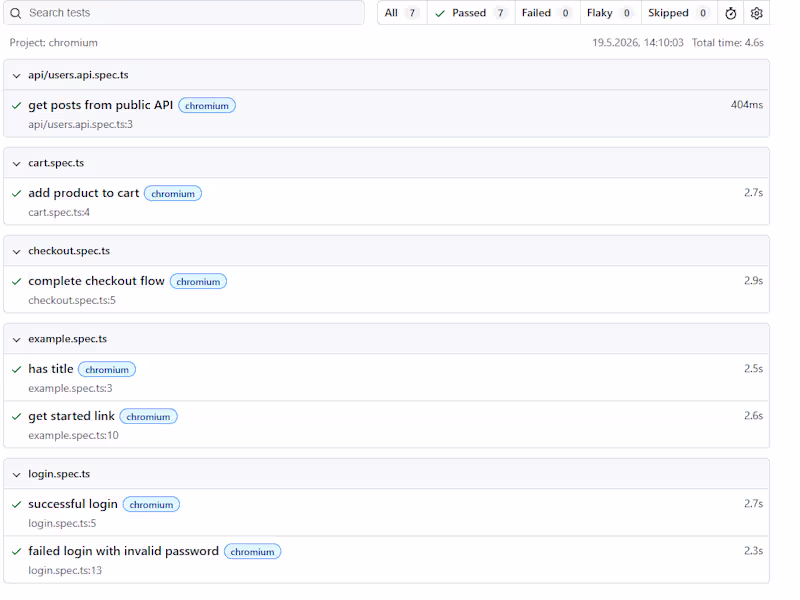Click example.spec.ts:3 location text
Screen dimensions: 800x600
(x=70, y=389)
